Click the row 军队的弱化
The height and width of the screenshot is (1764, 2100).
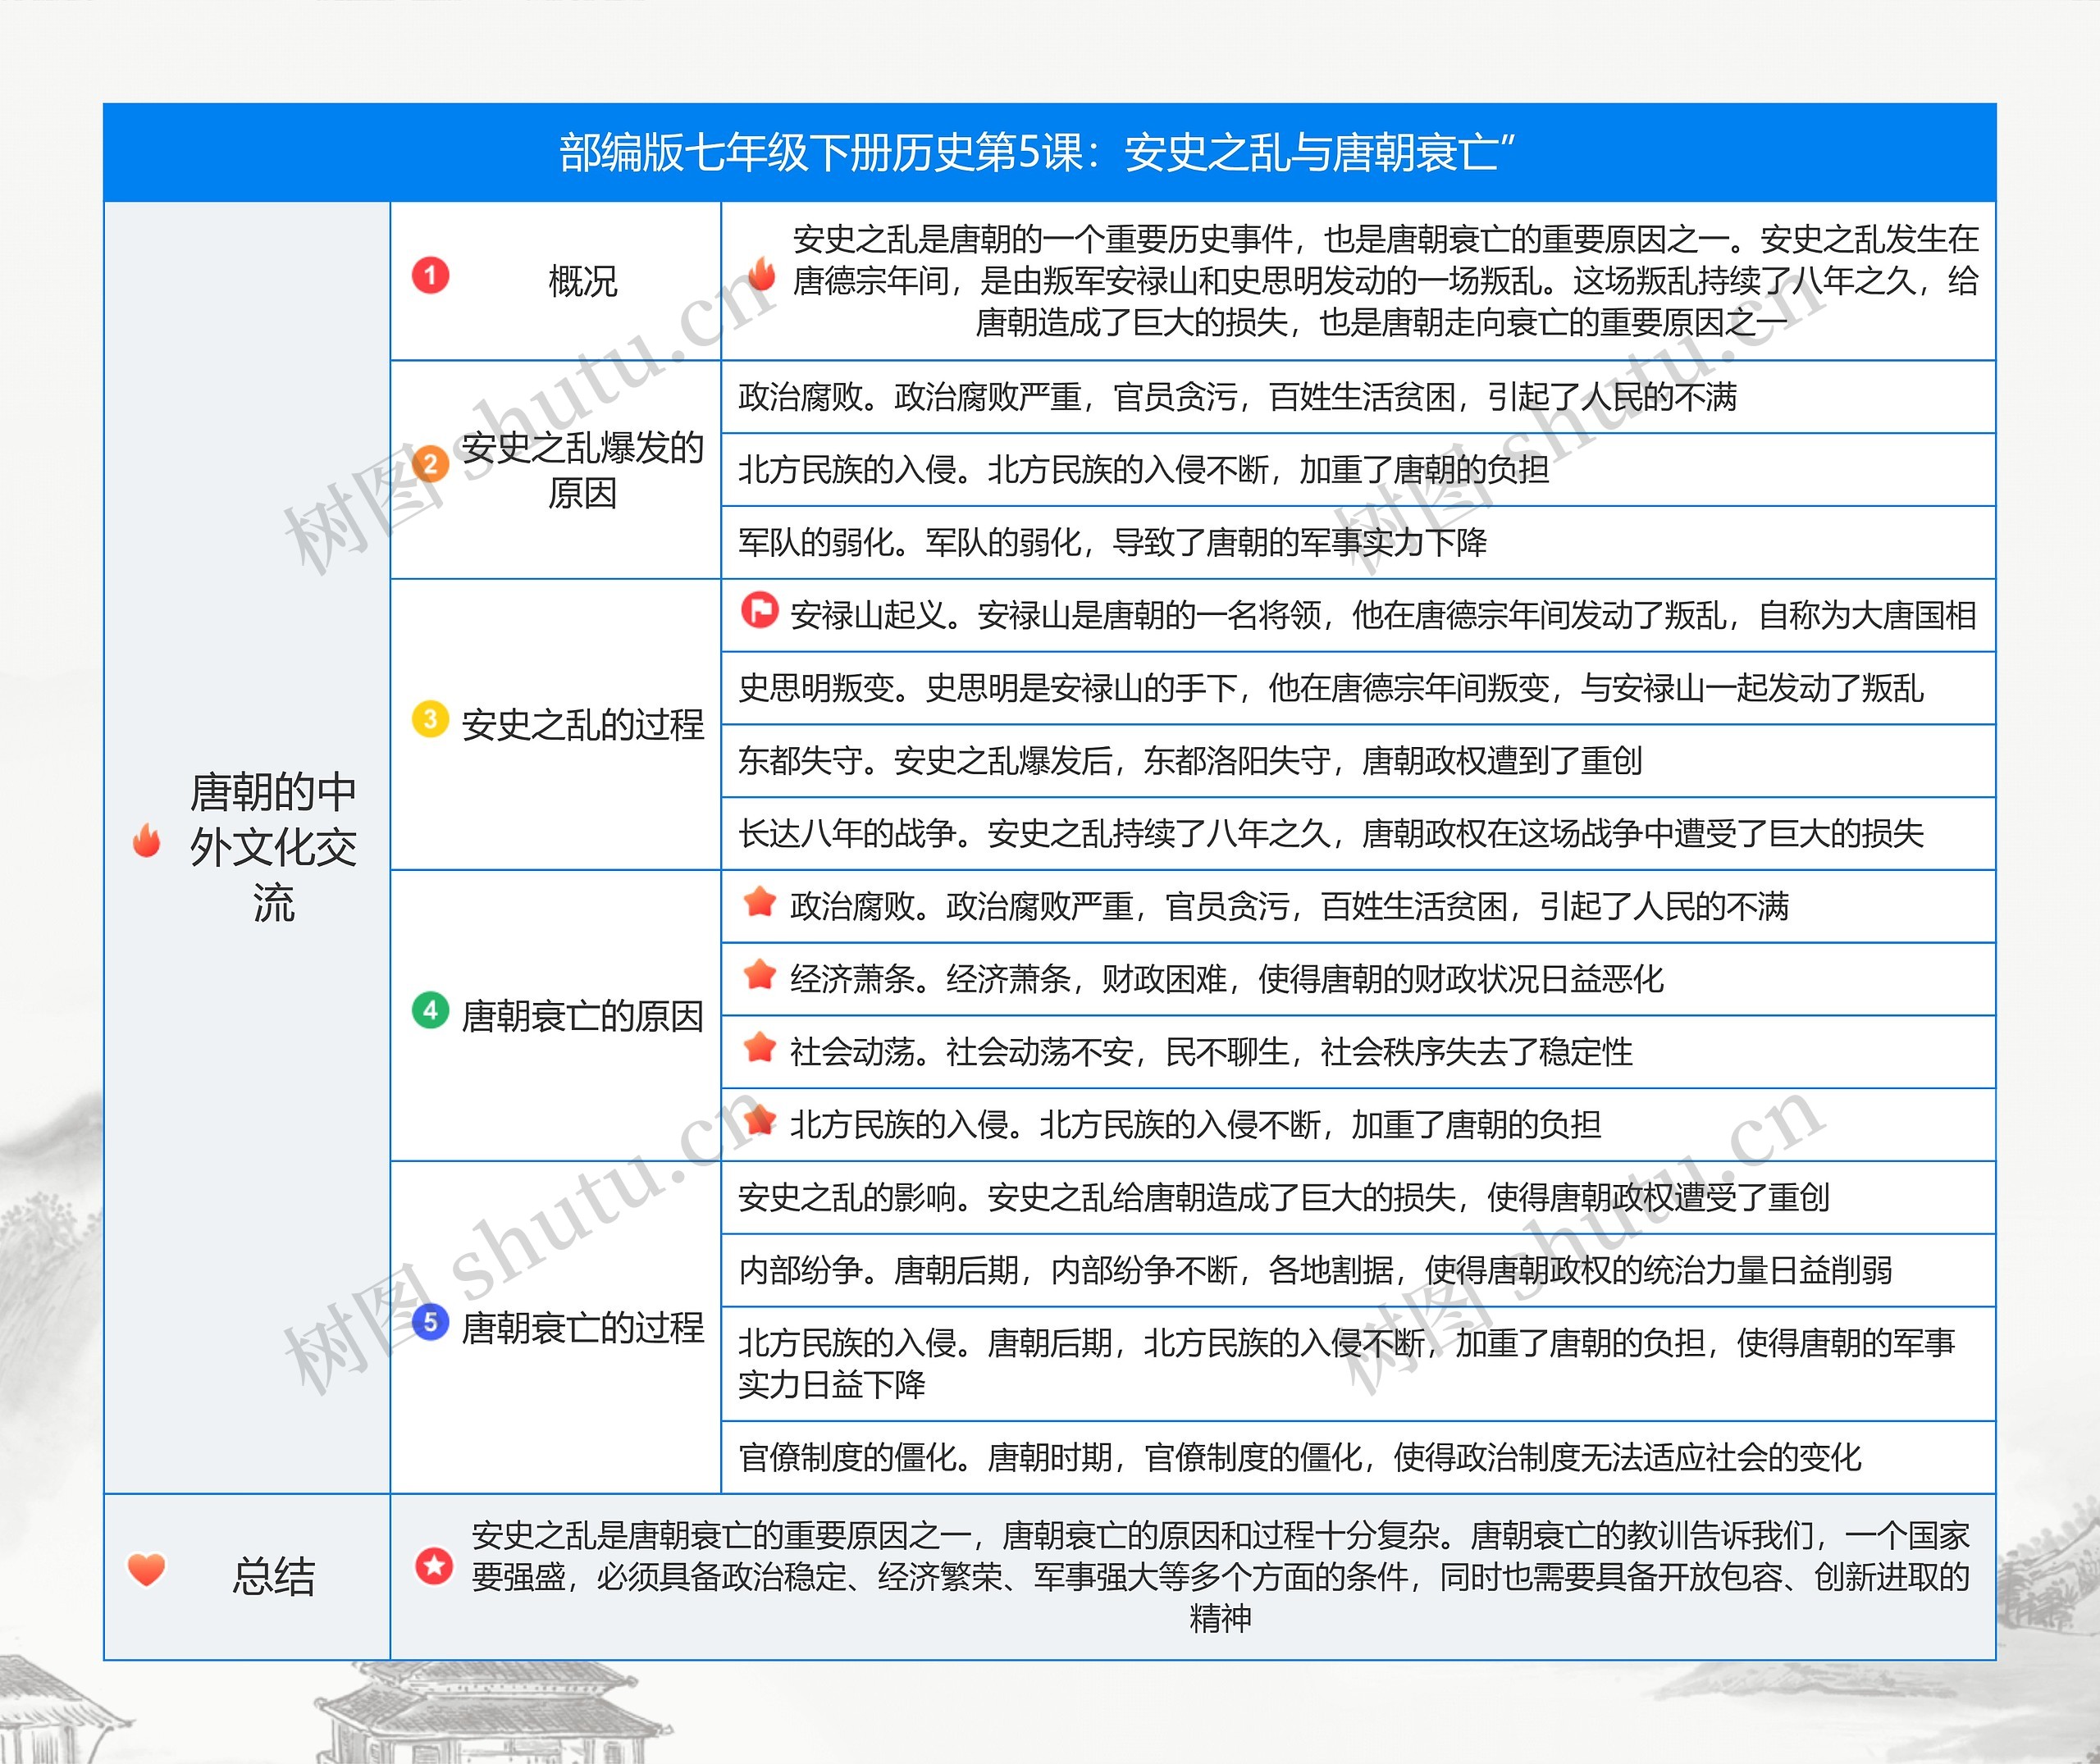(1358, 543)
